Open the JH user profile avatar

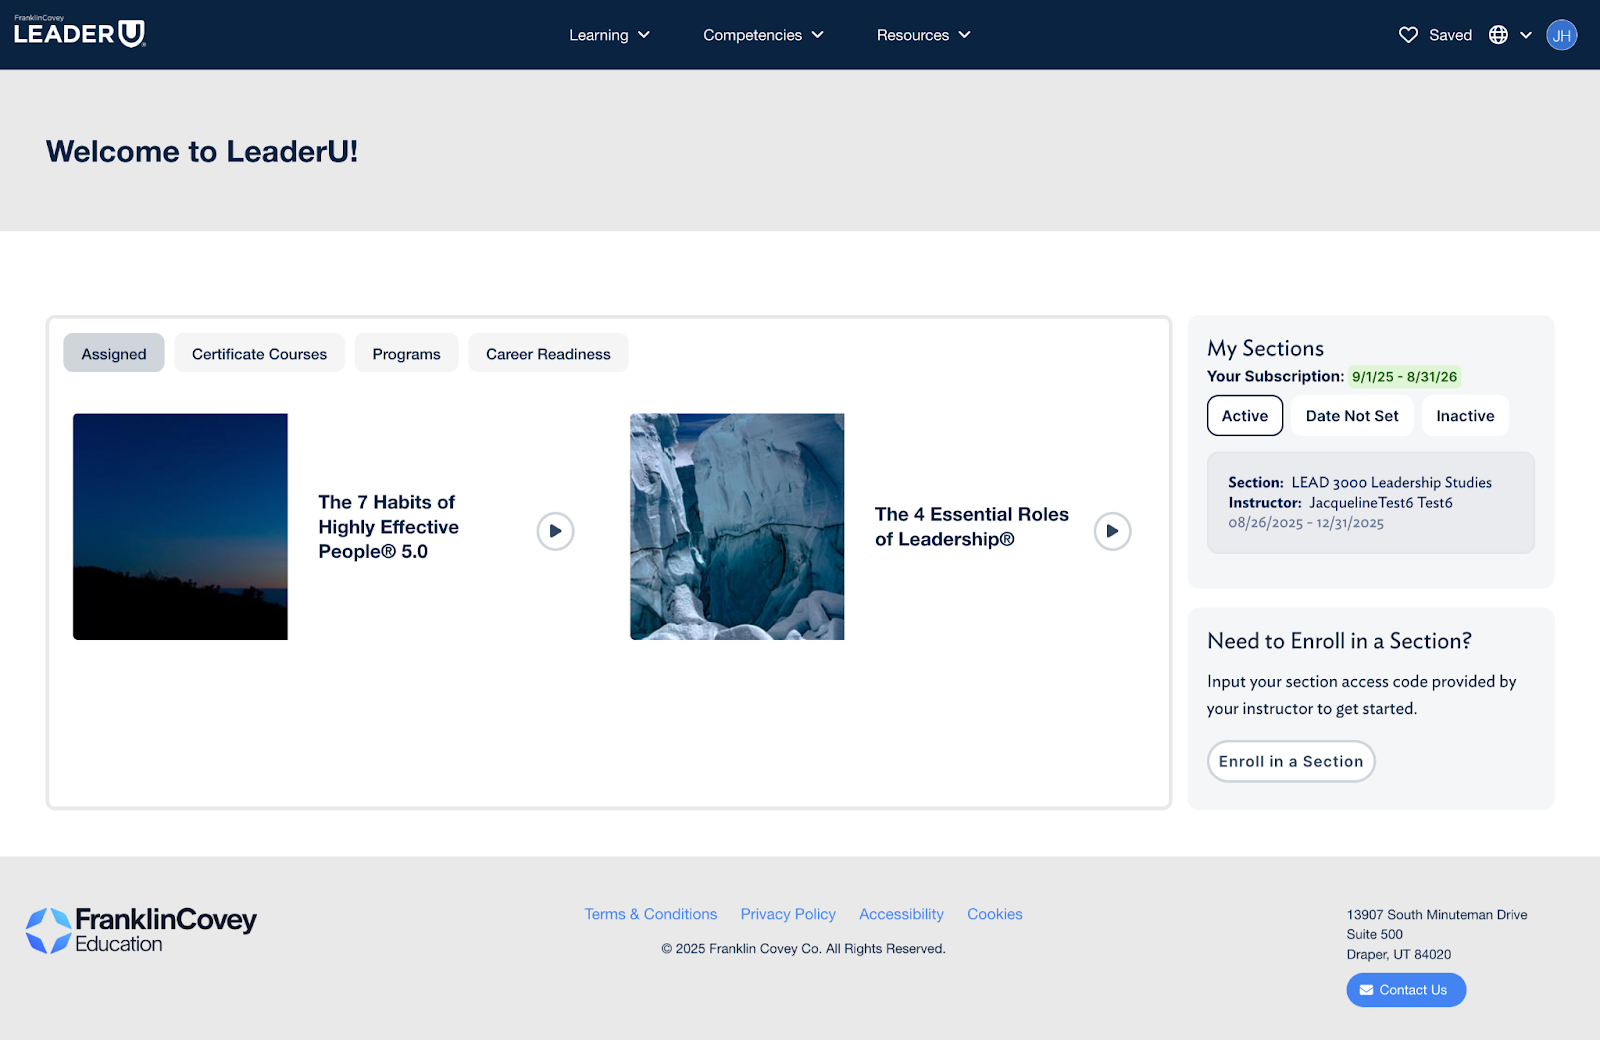point(1561,35)
